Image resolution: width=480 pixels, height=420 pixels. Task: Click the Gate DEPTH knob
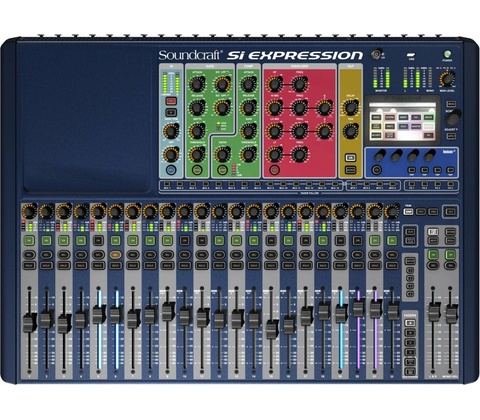point(197,131)
